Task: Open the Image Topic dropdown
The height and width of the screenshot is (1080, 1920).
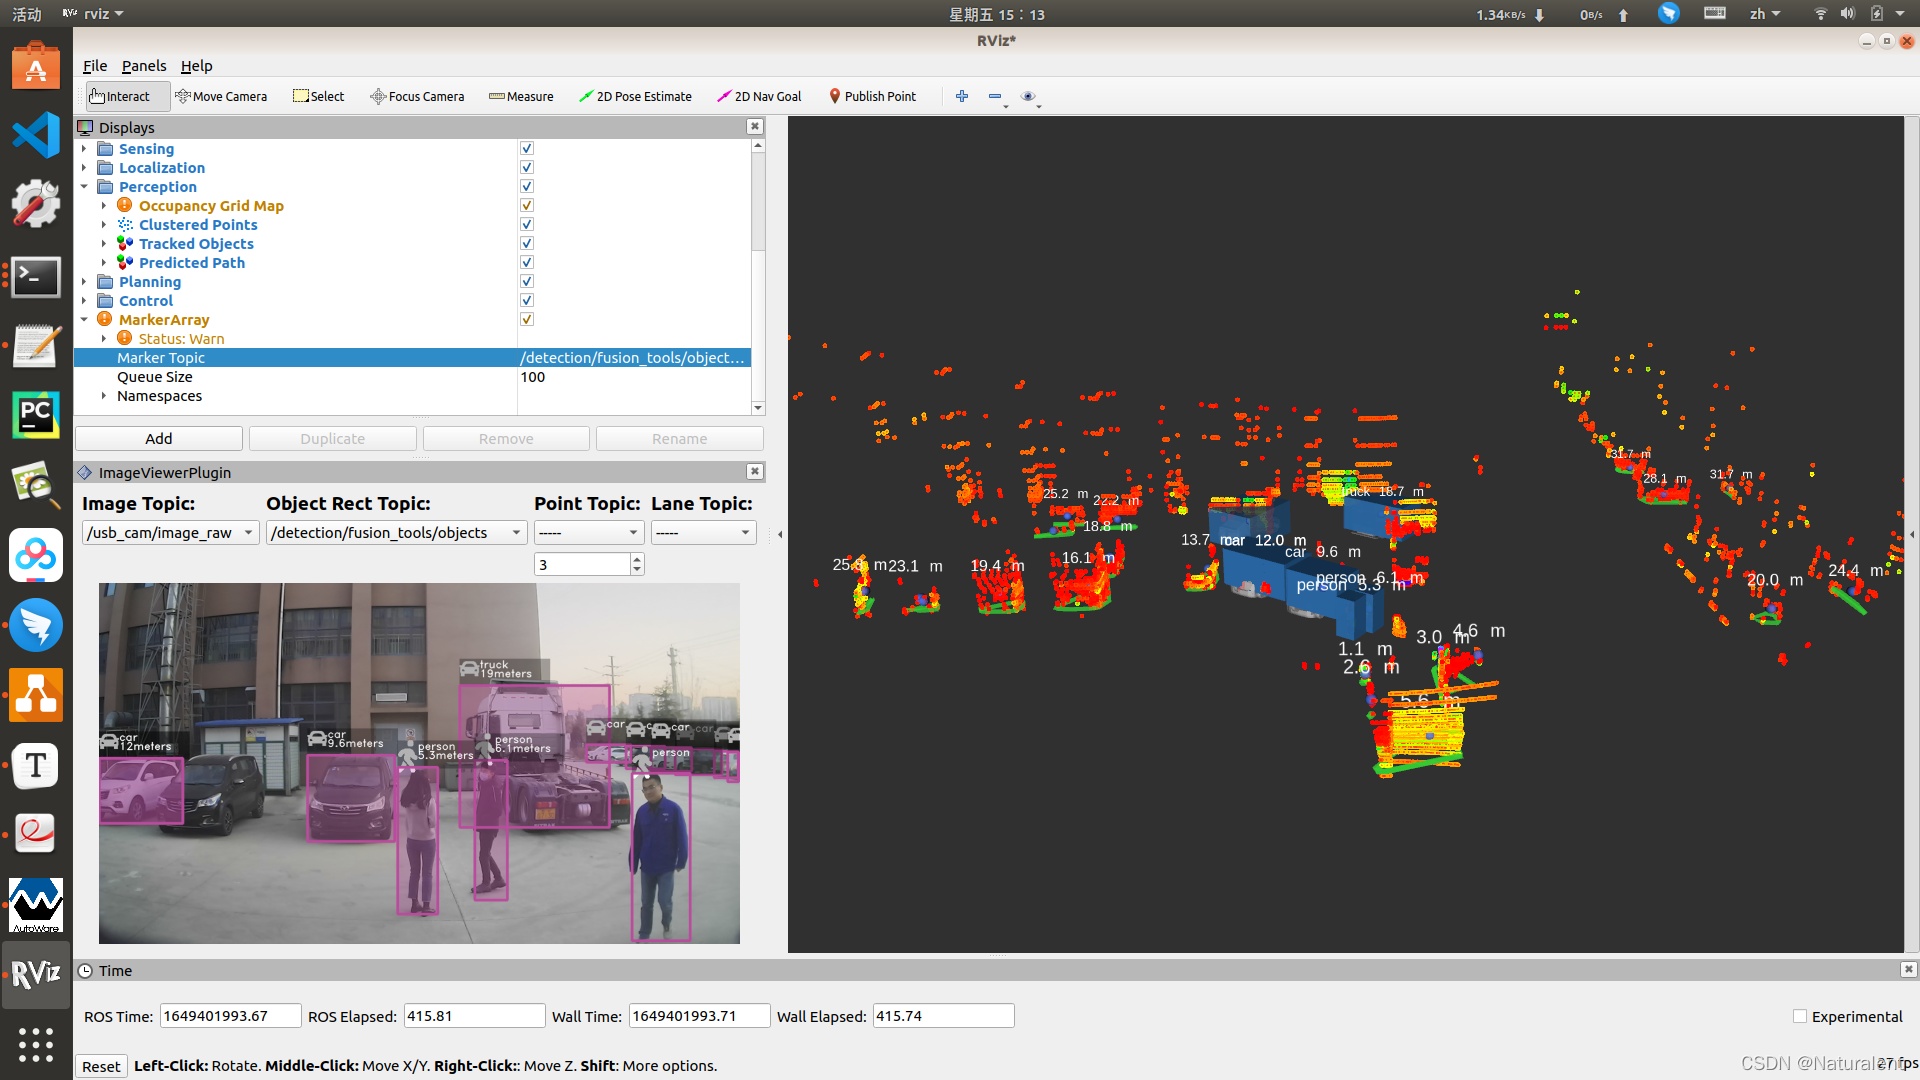Action: tap(170, 533)
